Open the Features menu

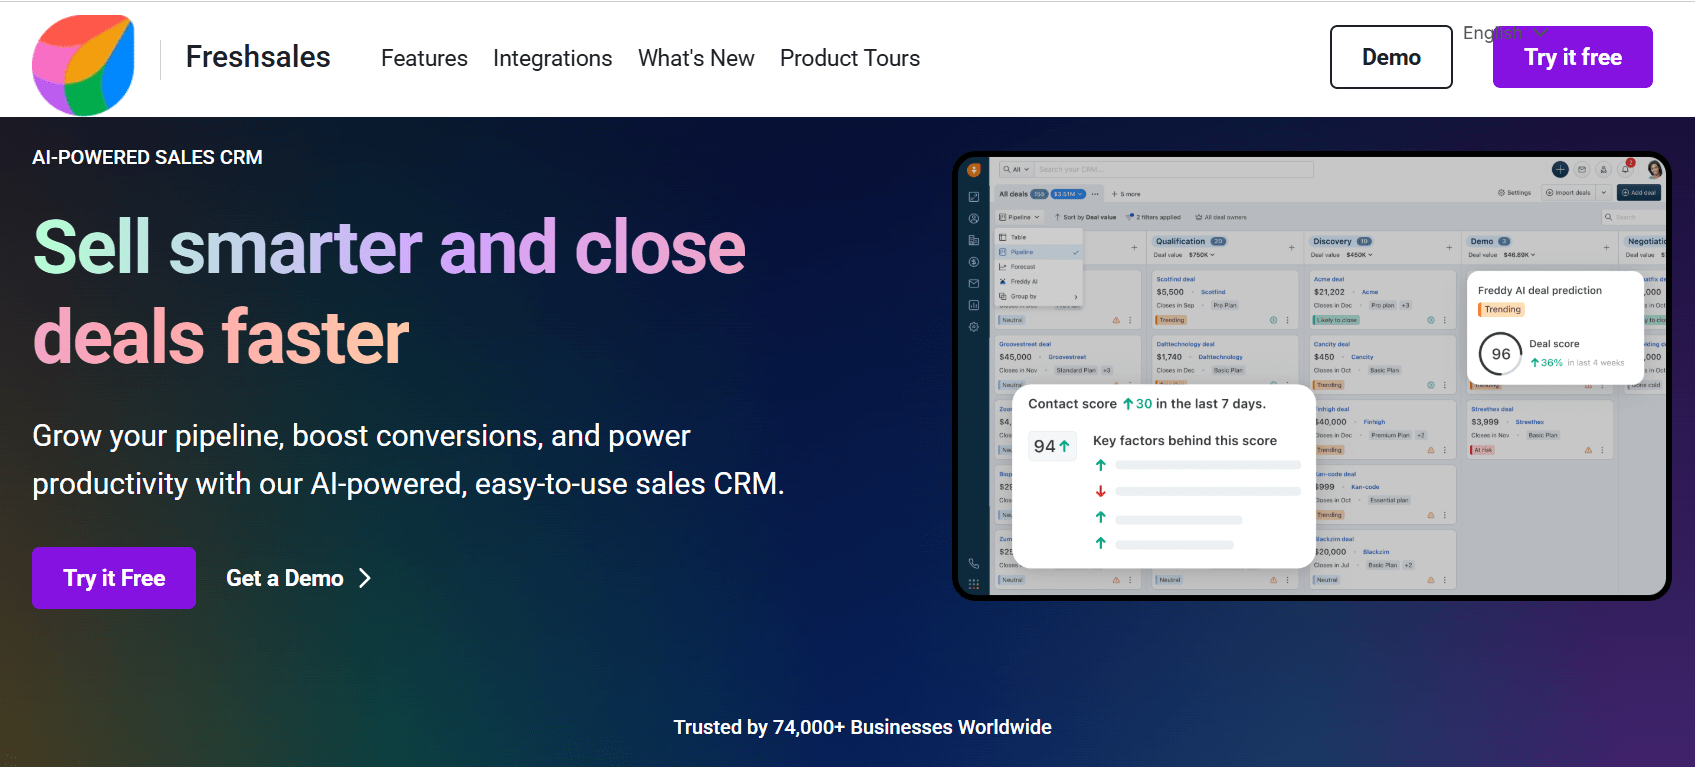click(424, 58)
